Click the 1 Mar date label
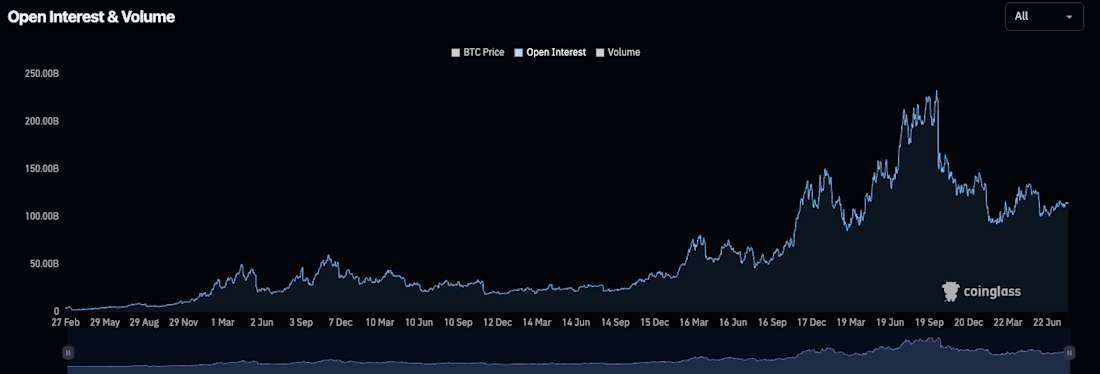 (x=222, y=323)
